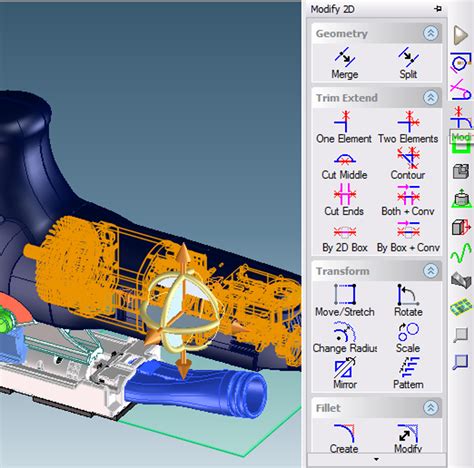The image size is (474, 468).
Task: Pin the Modify 2D panel
Action: [438, 9]
